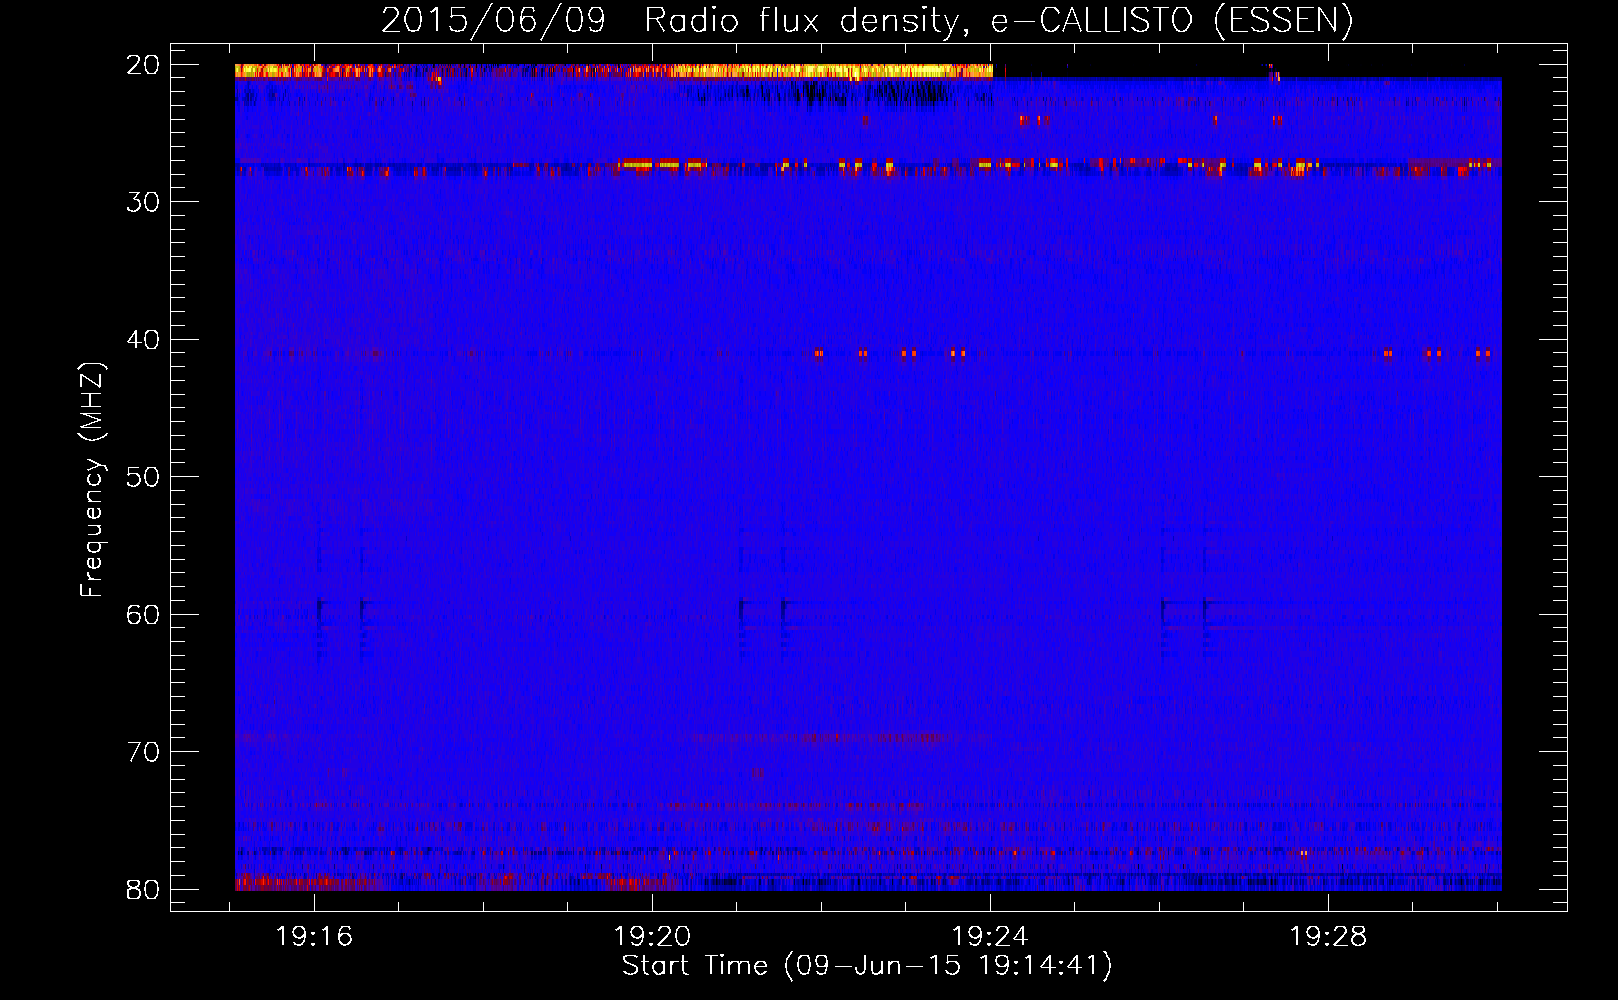Click the frequency tick label "50"

(x=144, y=477)
